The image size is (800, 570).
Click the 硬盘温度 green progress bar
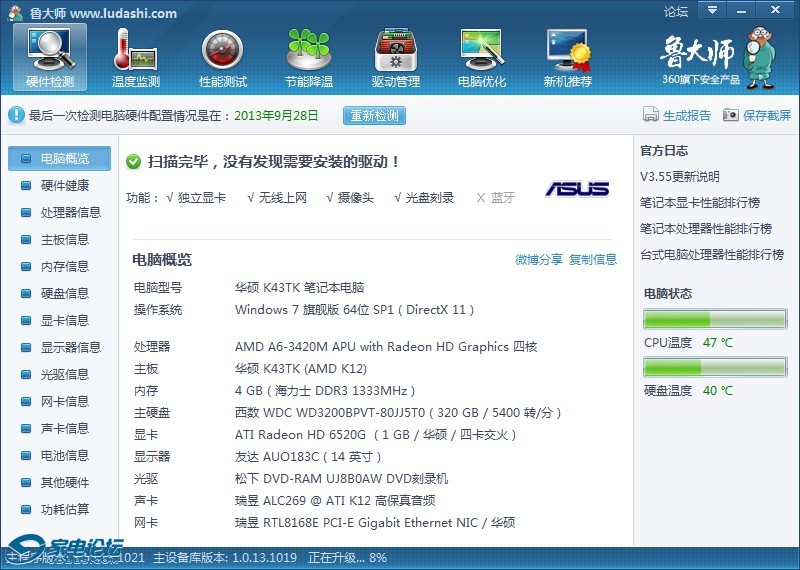[x=715, y=368]
